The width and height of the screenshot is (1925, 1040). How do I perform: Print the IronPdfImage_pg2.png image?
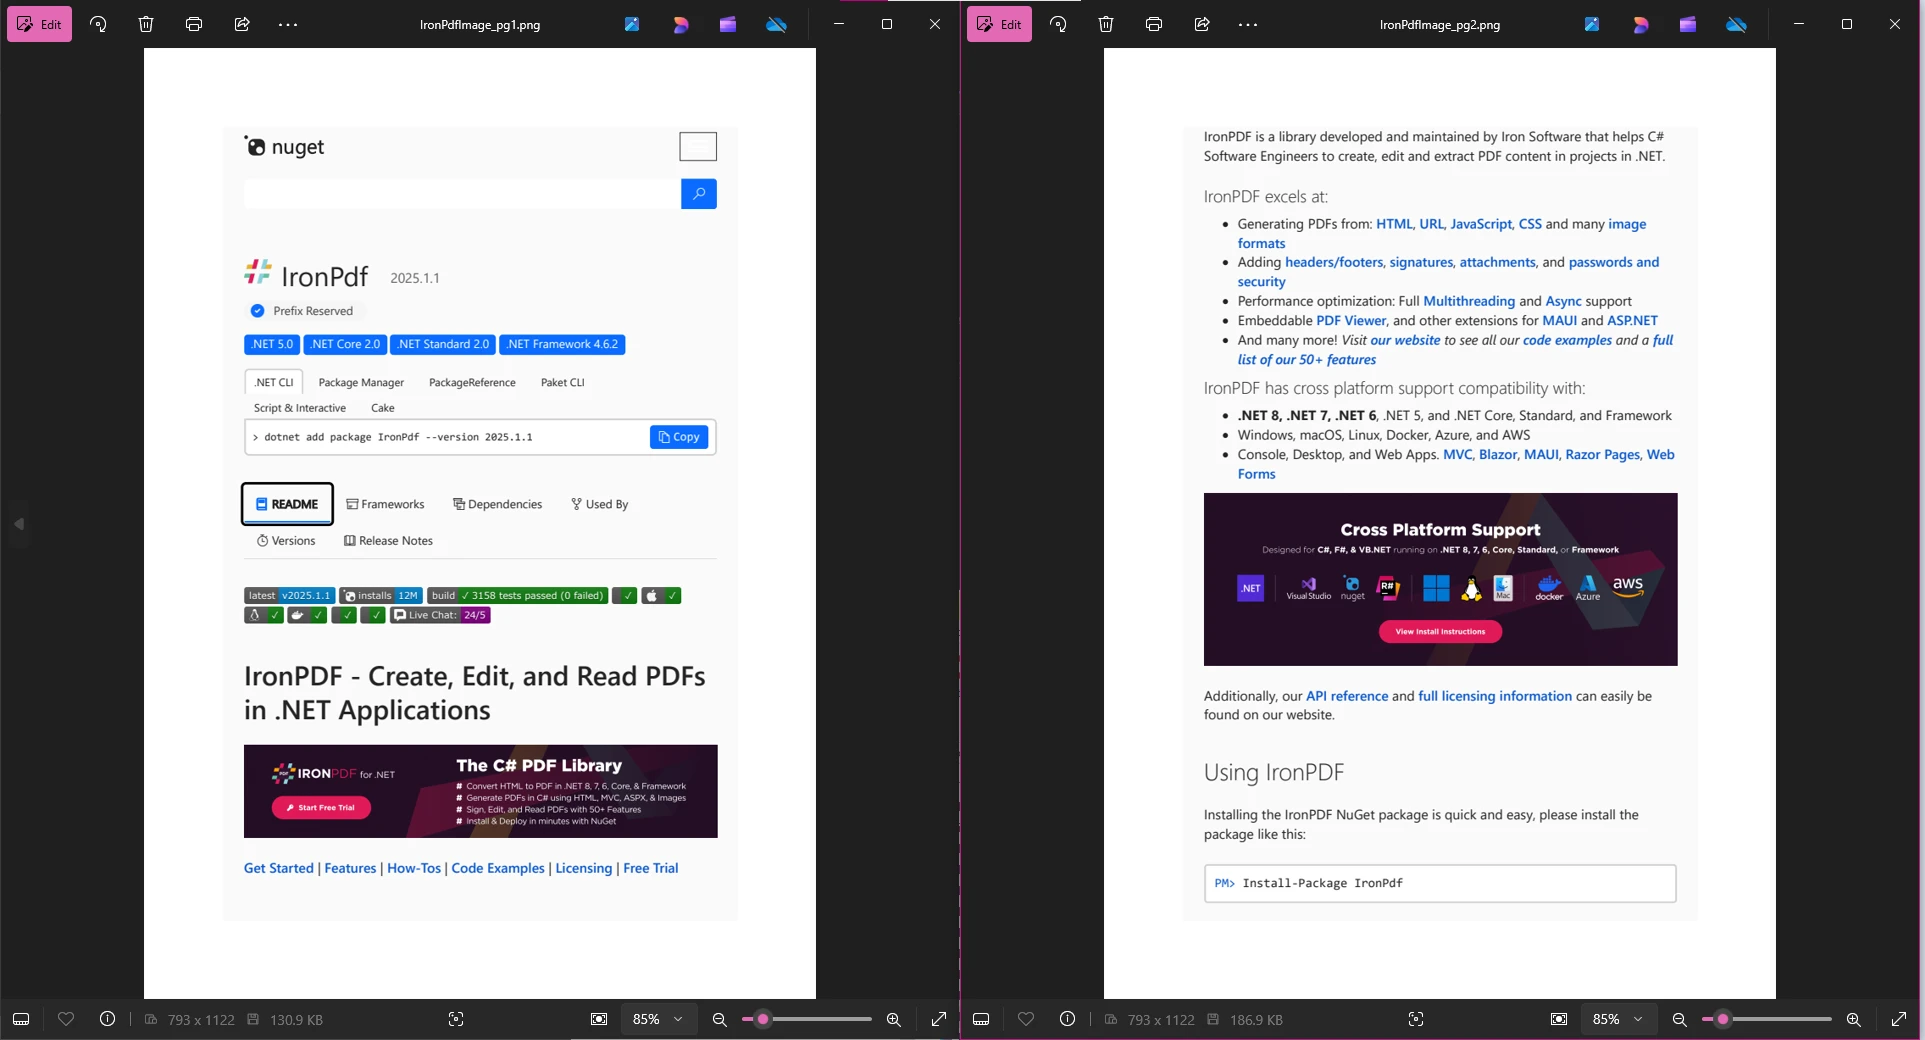pos(1154,24)
